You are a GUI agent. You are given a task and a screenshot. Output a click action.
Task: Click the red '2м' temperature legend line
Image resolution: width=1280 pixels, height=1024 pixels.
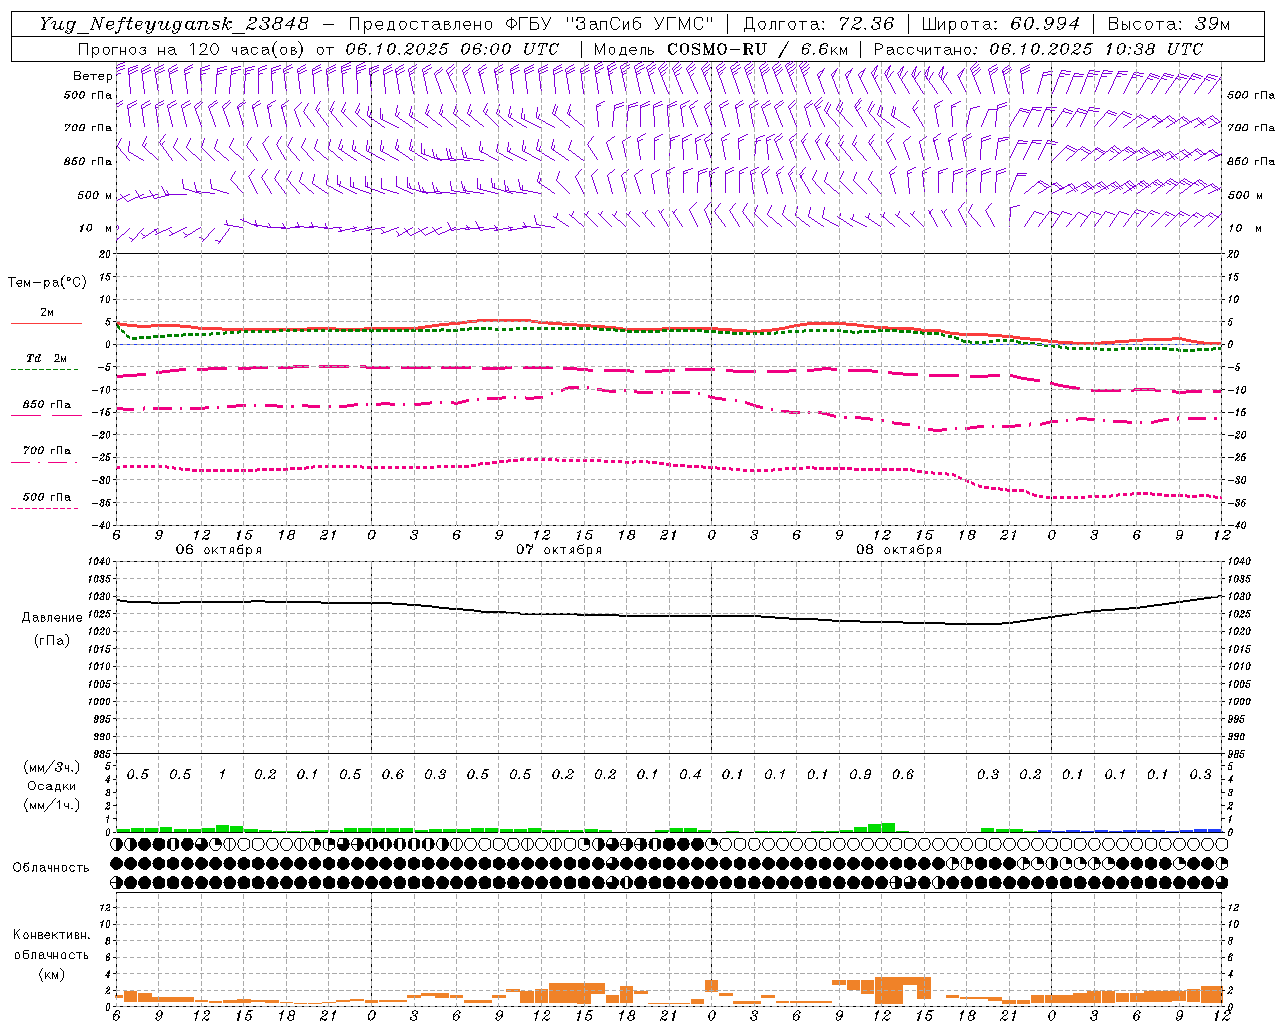pos(46,324)
